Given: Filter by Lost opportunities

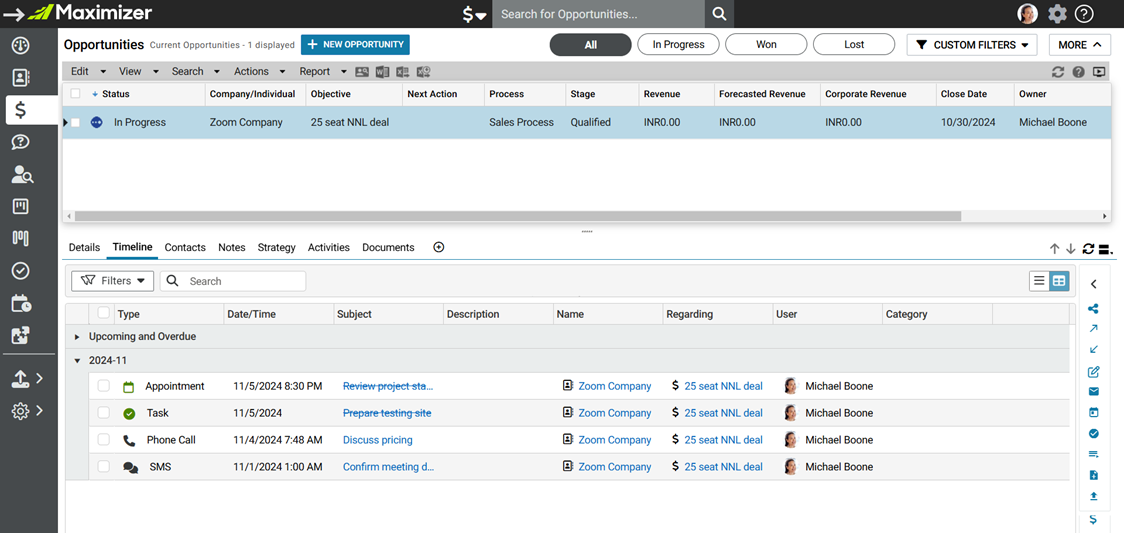Looking at the screenshot, I should (x=854, y=44).
